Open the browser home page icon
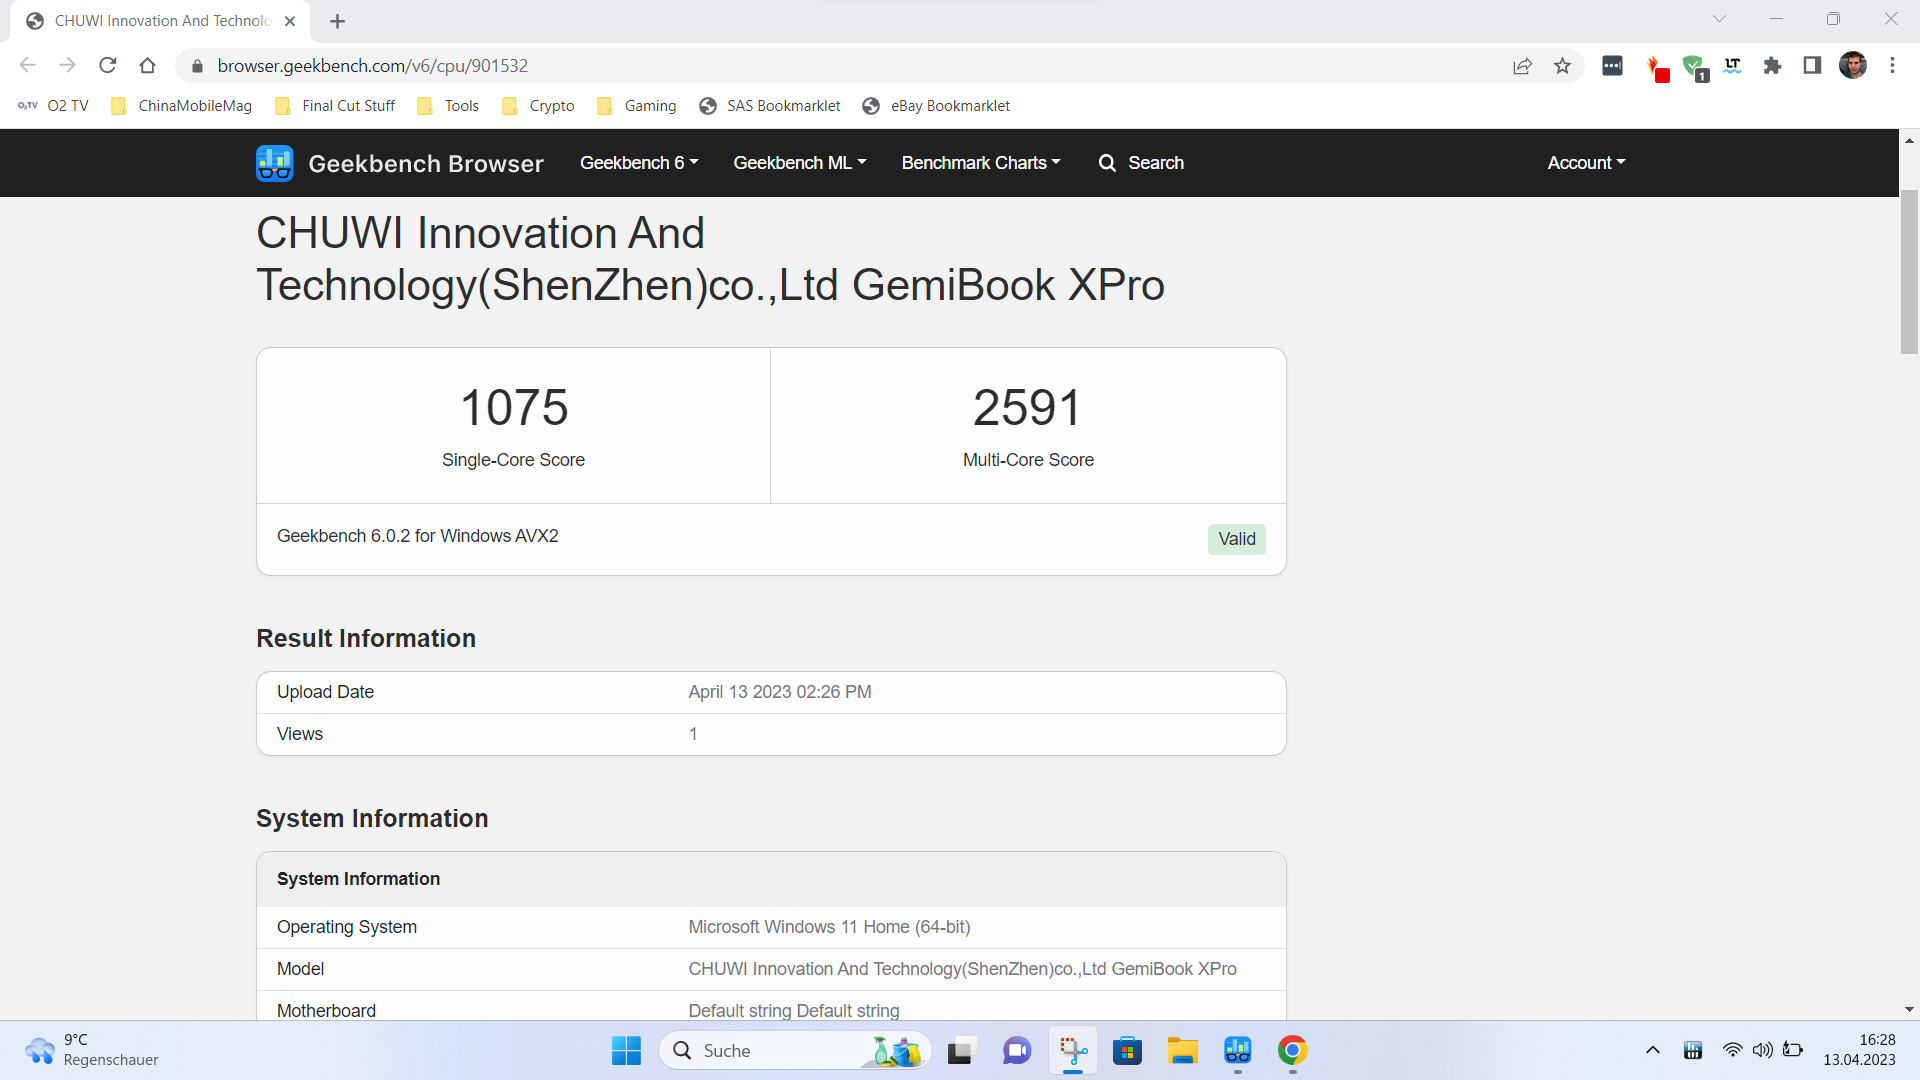 pyautogui.click(x=148, y=66)
